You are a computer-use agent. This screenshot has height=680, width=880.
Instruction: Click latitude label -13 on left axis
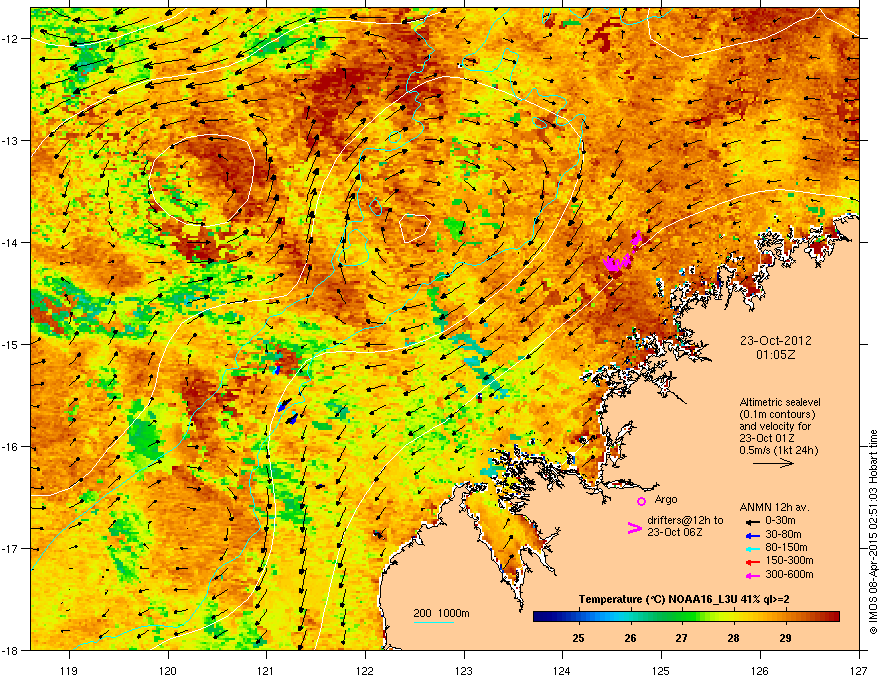click(x=11, y=140)
